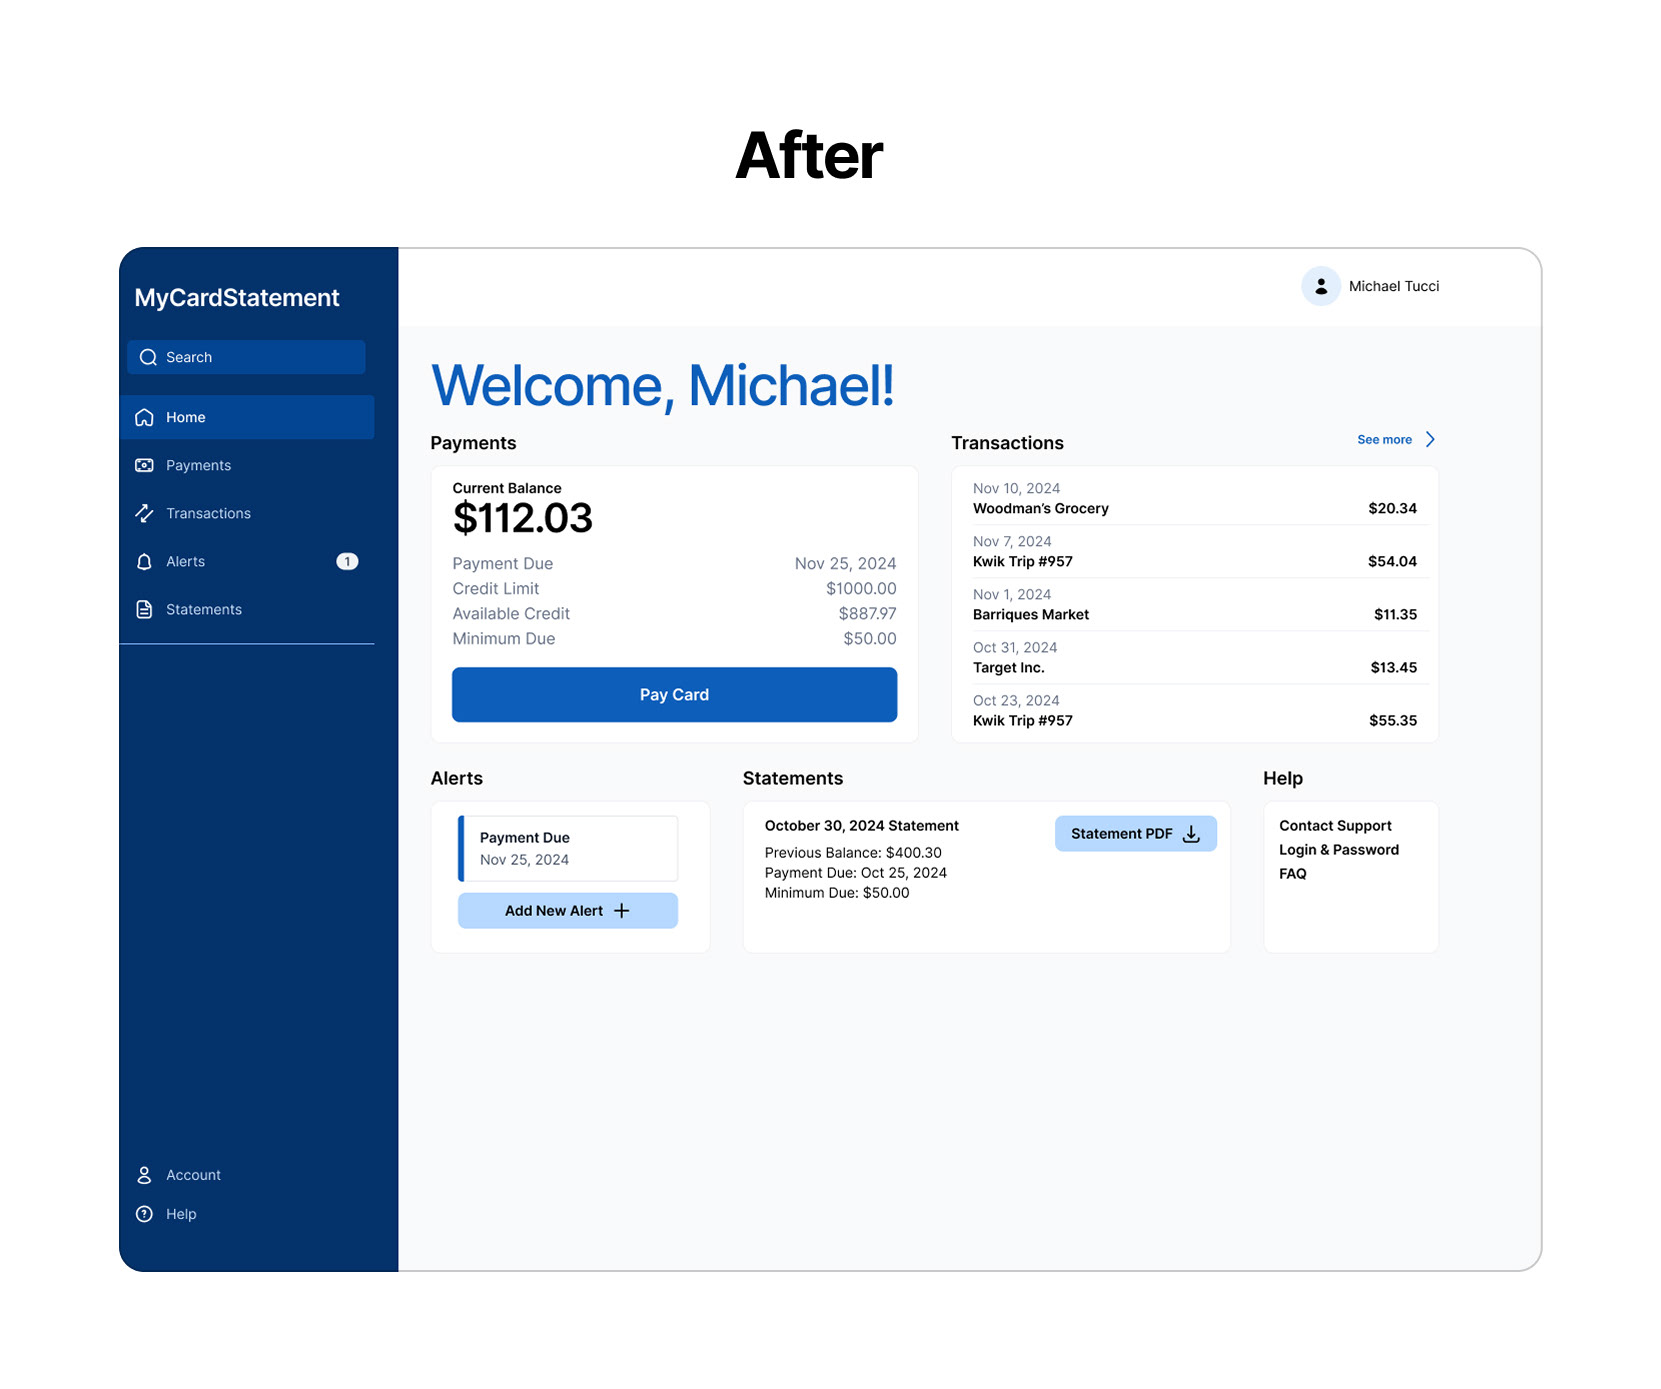This screenshot has width=1661, height=1389.
Task: Open the FAQ link
Action: tap(1293, 874)
